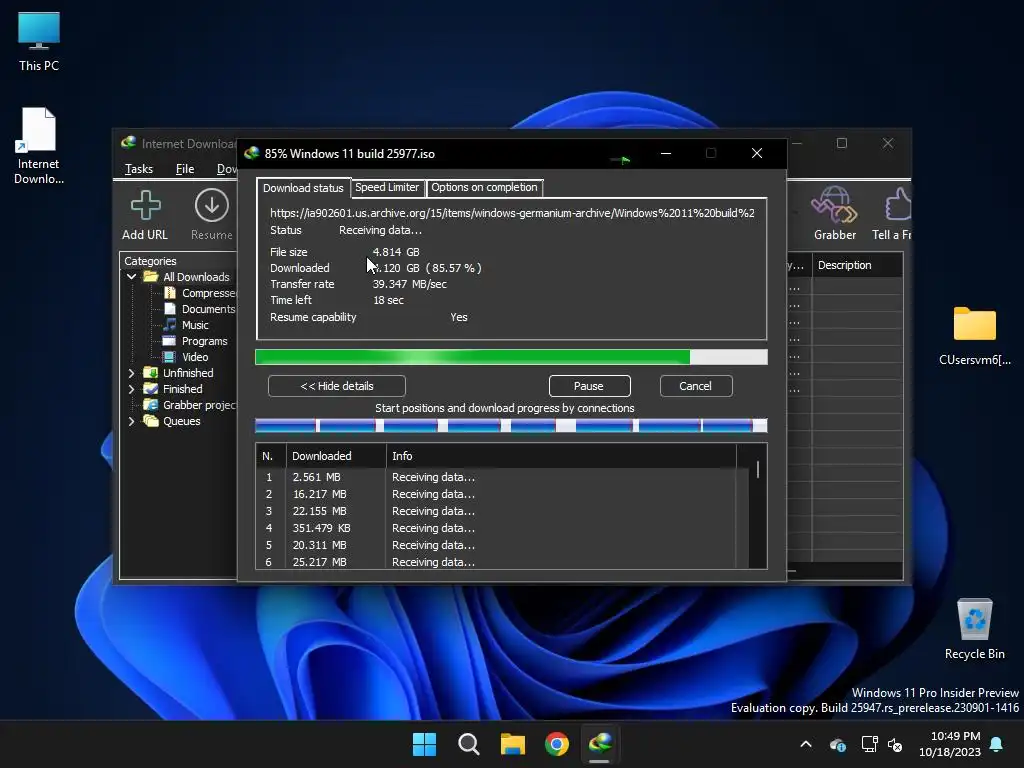Screen dimensions: 1024x768
Task: Click the 18 sec time left value
Action: click(389, 300)
